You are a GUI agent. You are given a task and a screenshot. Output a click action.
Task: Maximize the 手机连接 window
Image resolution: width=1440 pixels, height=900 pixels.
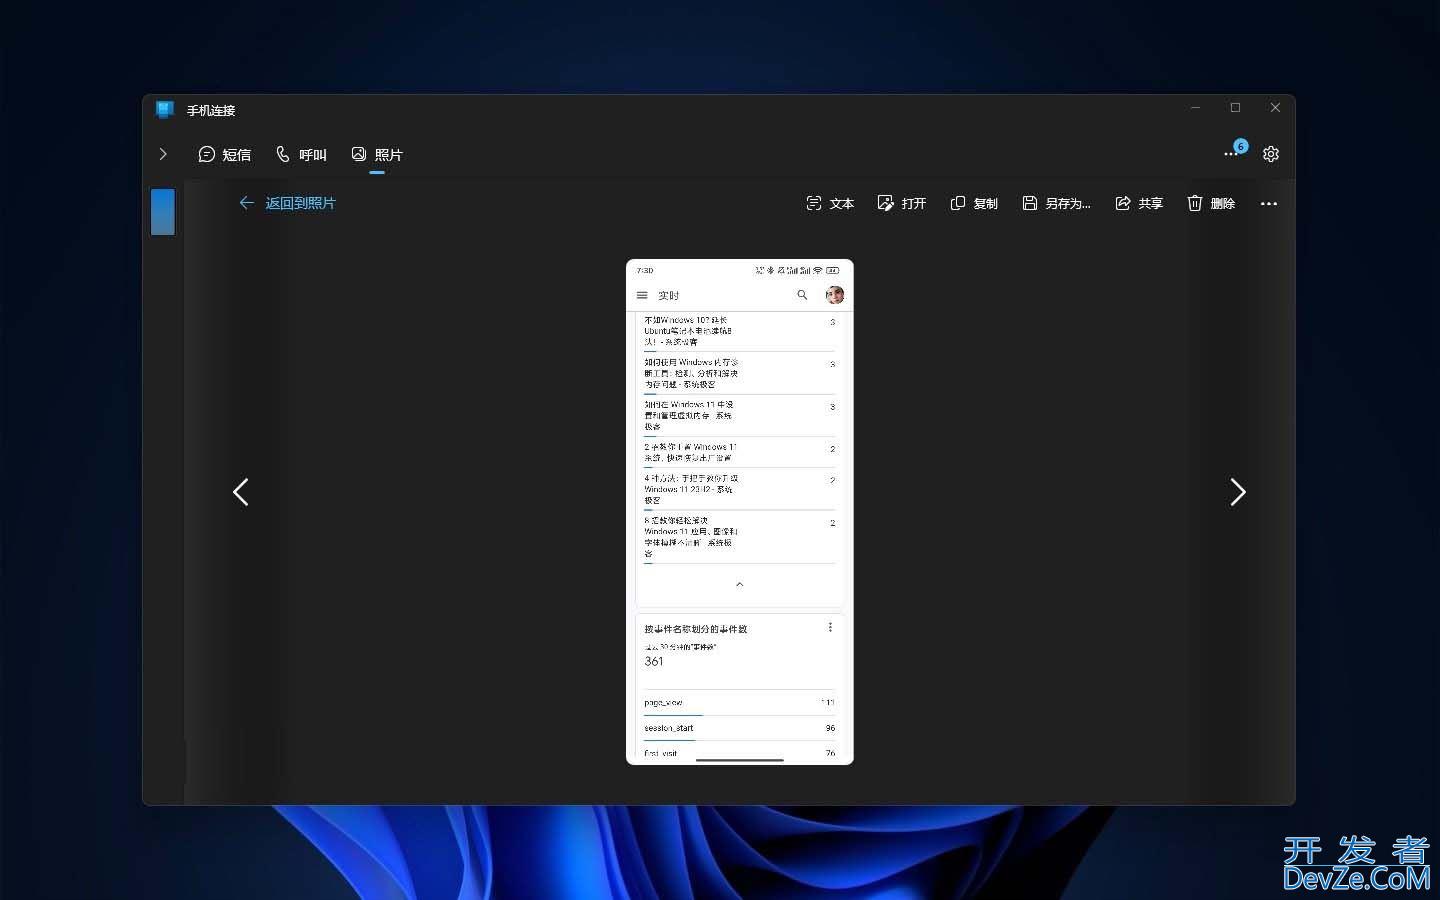(1235, 108)
